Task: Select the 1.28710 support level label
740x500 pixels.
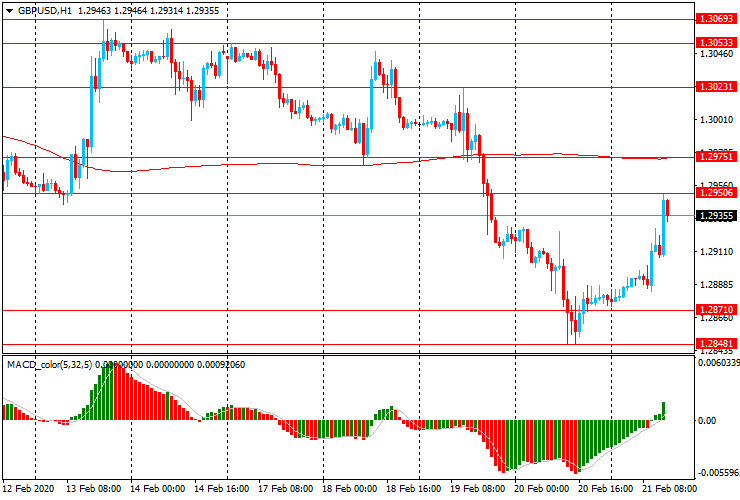Action: (x=716, y=310)
